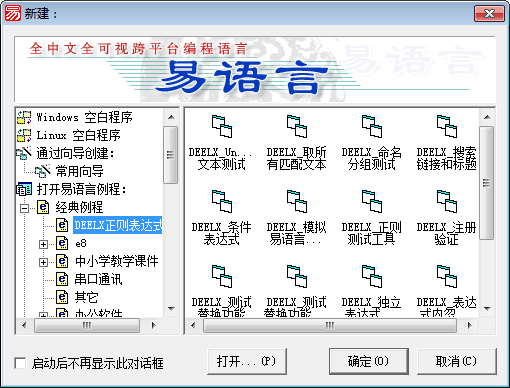The width and height of the screenshot is (510, 388).
Task: Click the e8 tree label
Action: (81, 243)
